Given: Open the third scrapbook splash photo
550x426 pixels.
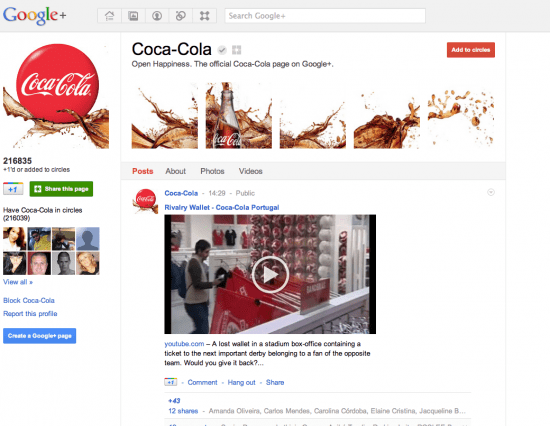Looking at the screenshot, I should point(313,115).
